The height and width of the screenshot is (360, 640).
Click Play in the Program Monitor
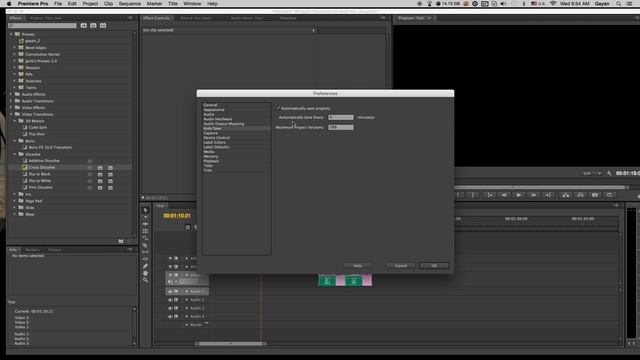pyautogui.click(x=518, y=195)
